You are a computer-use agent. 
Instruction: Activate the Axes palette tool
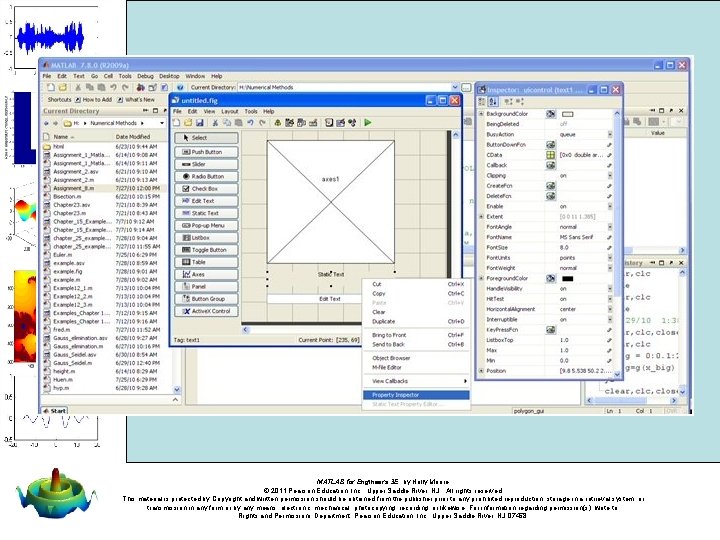(x=206, y=274)
